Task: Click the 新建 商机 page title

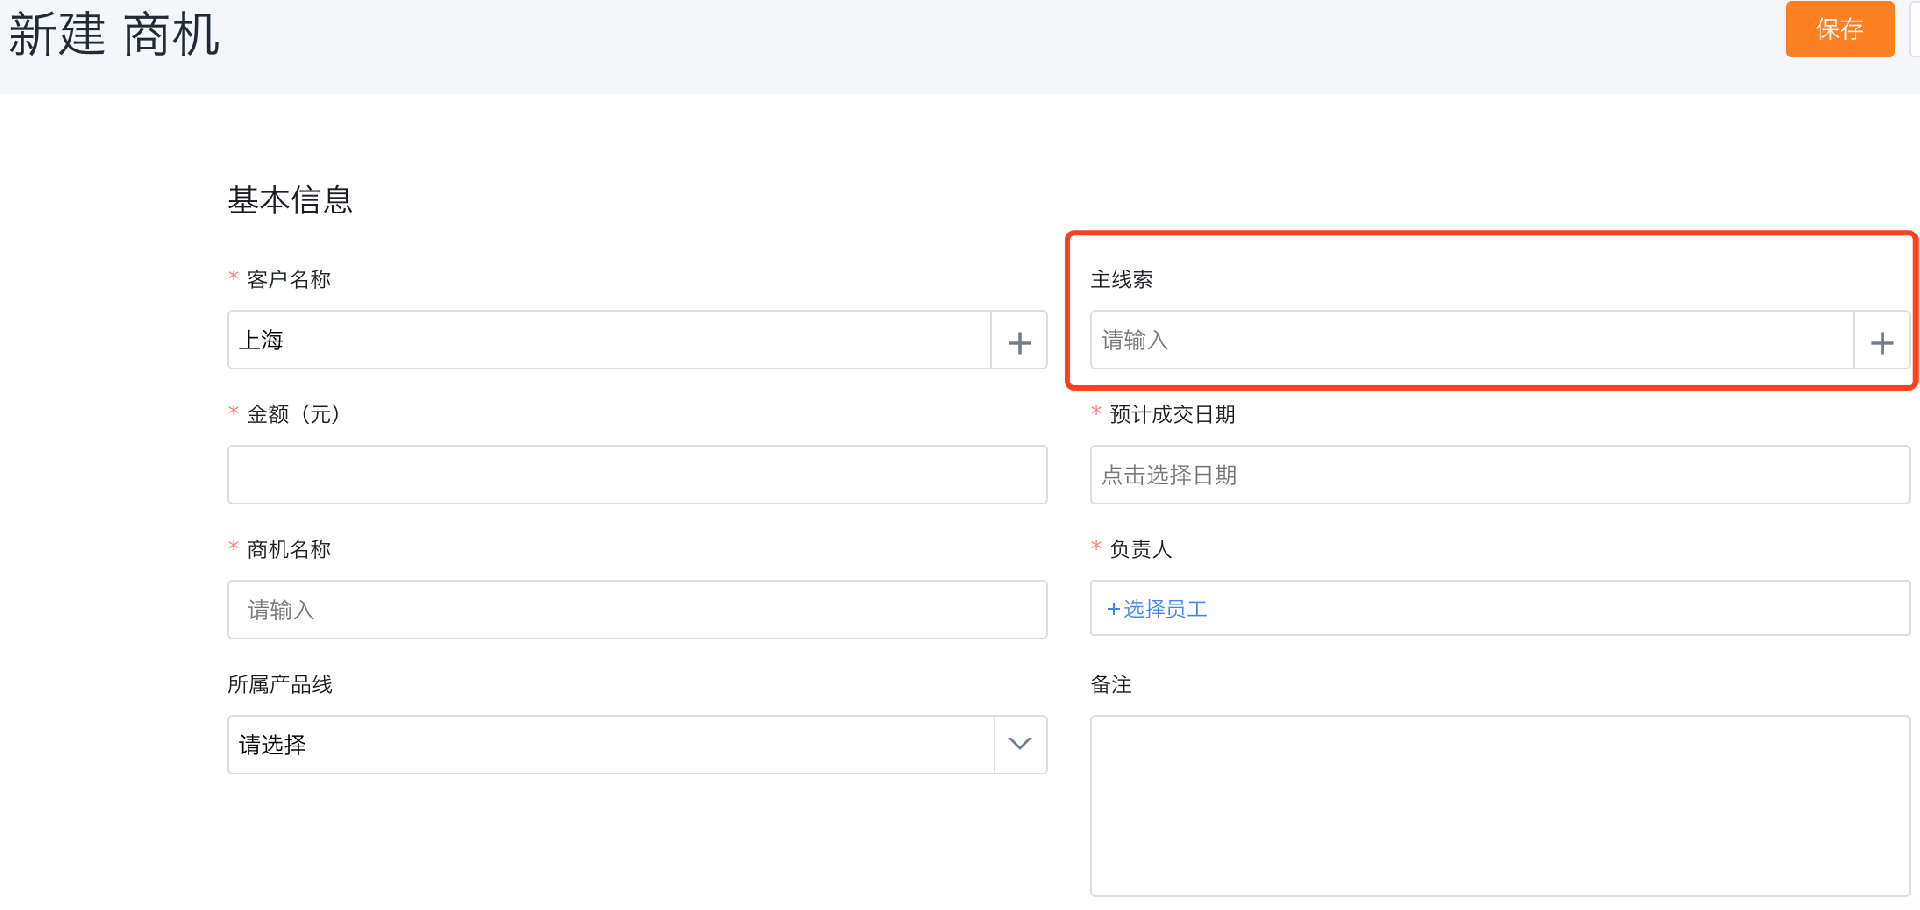Action: click(114, 34)
